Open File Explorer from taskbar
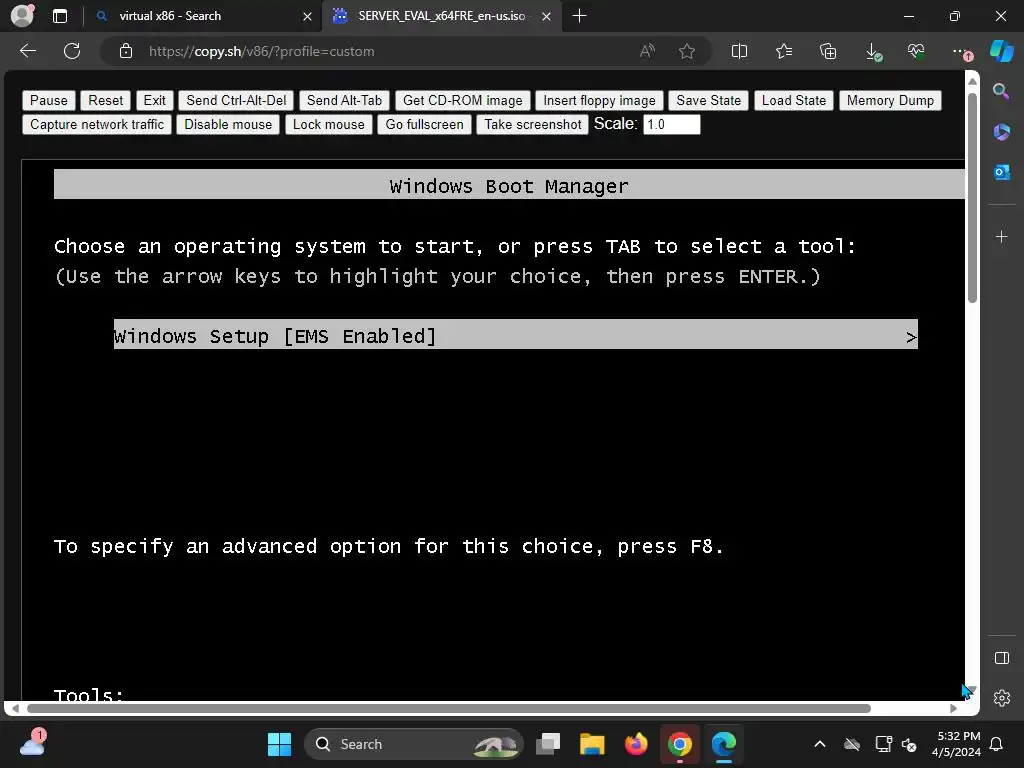The image size is (1024, 768). tap(592, 744)
